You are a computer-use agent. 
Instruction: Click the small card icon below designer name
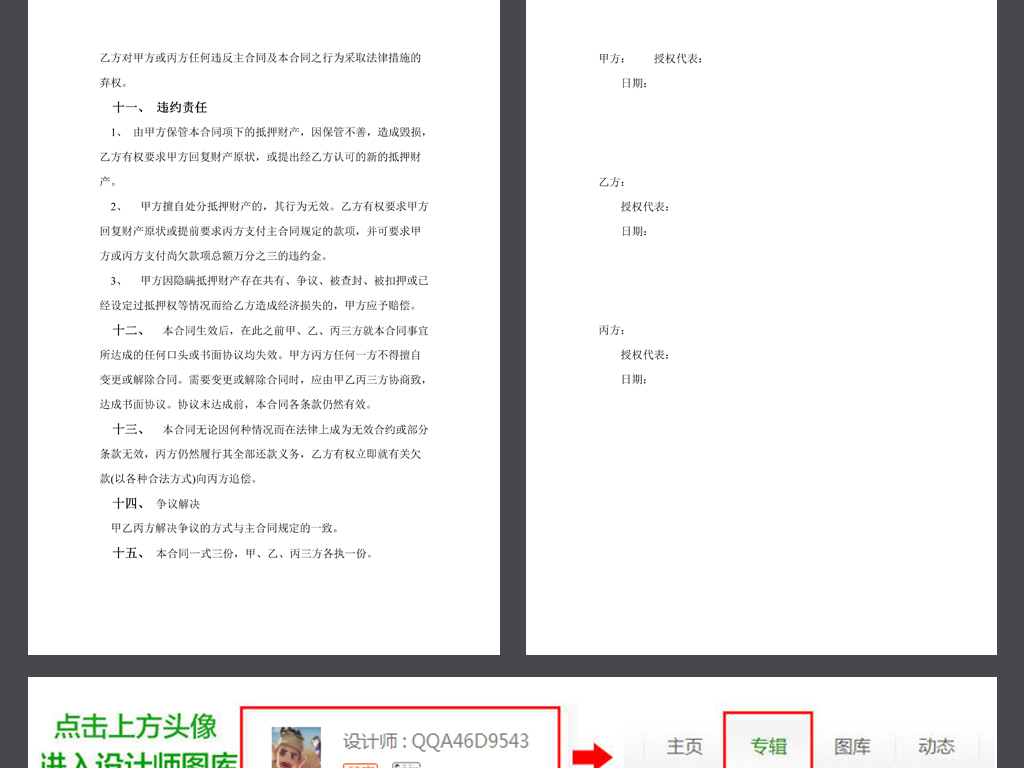point(405,765)
